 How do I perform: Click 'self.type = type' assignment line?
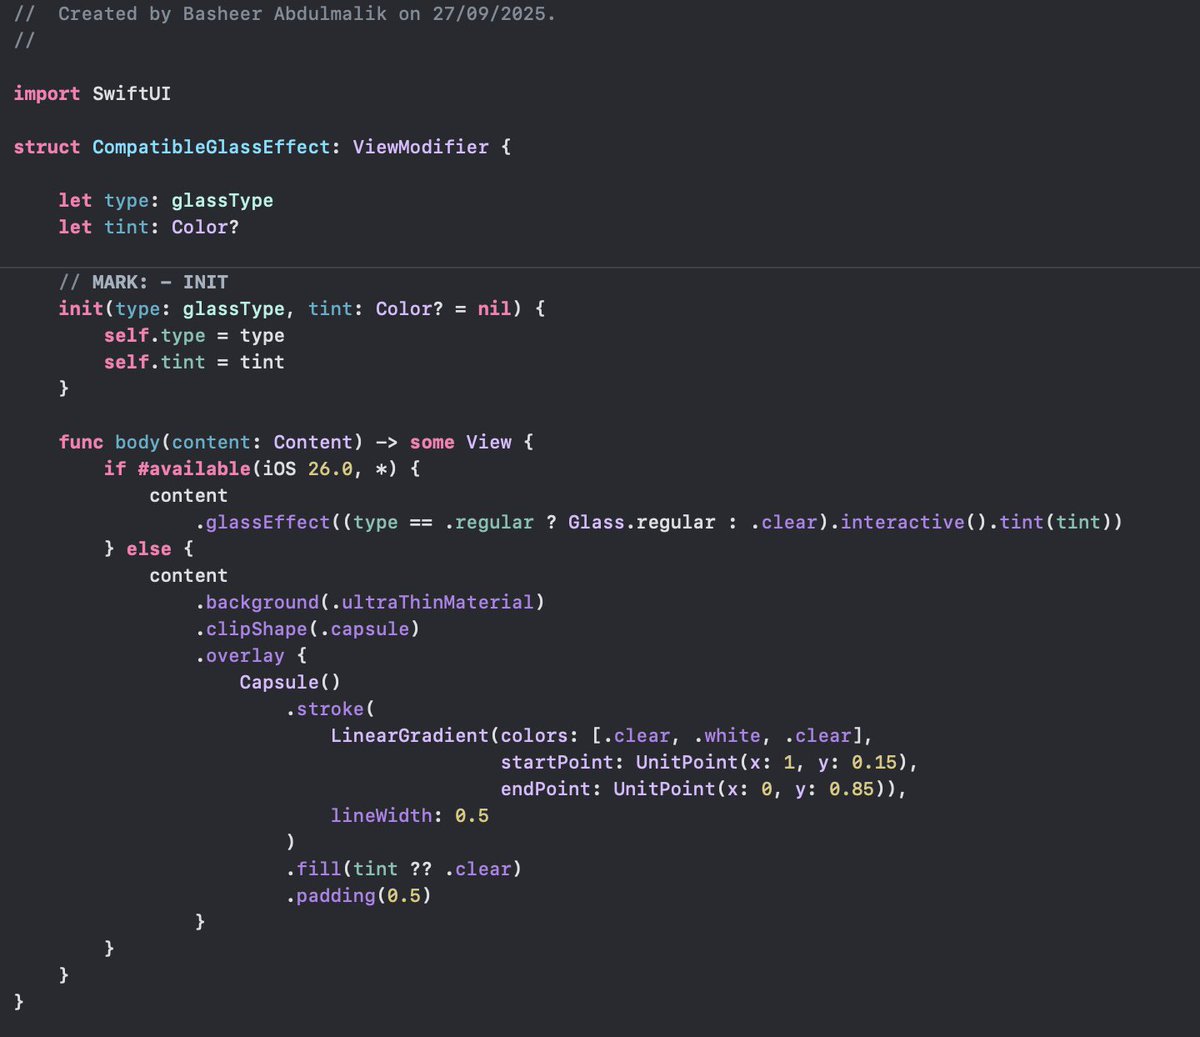[x=194, y=335]
